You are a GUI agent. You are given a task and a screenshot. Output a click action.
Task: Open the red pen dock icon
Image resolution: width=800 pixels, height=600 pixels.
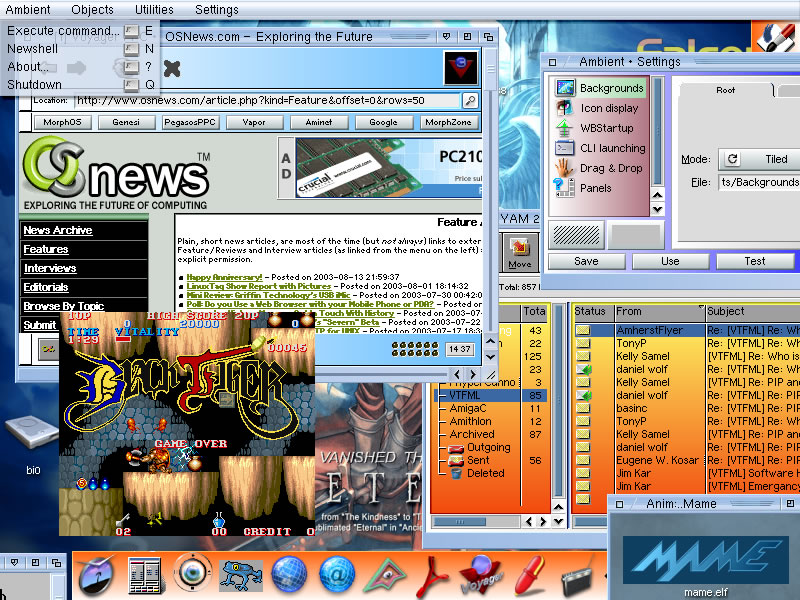[530, 577]
